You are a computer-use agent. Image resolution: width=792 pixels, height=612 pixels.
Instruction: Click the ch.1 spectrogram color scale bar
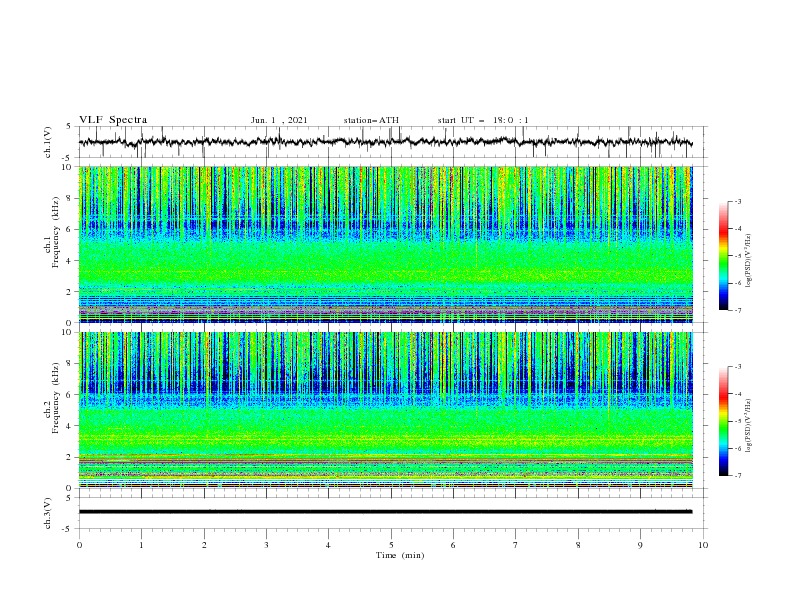point(723,256)
